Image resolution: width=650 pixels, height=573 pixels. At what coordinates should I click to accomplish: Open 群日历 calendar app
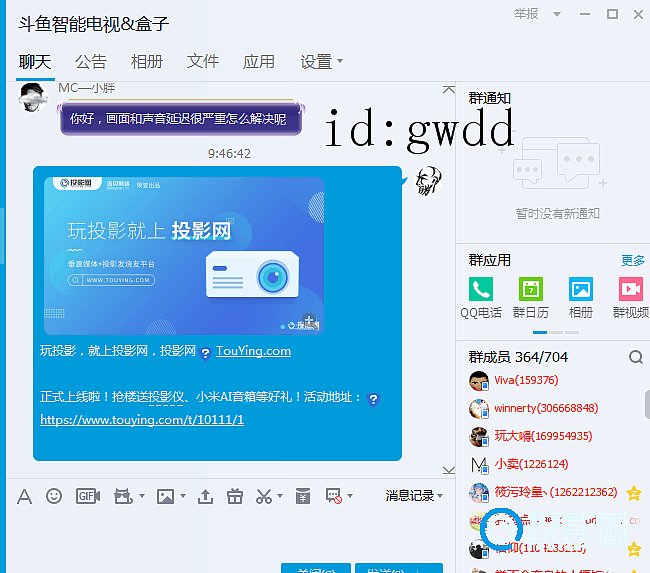click(x=531, y=298)
